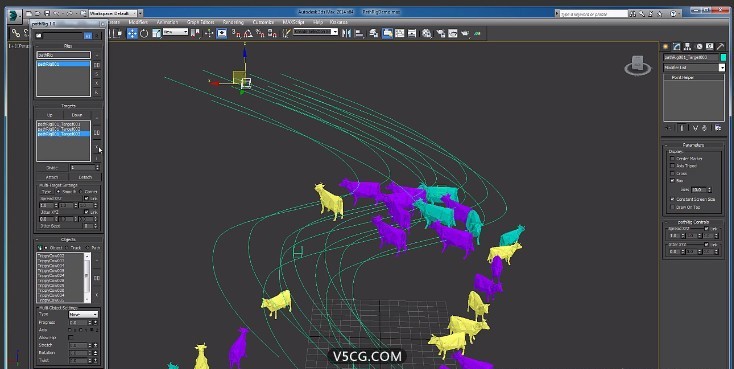Enable the Draw On Top checkbox
The width and height of the screenshot is (734, 369).
673,207
